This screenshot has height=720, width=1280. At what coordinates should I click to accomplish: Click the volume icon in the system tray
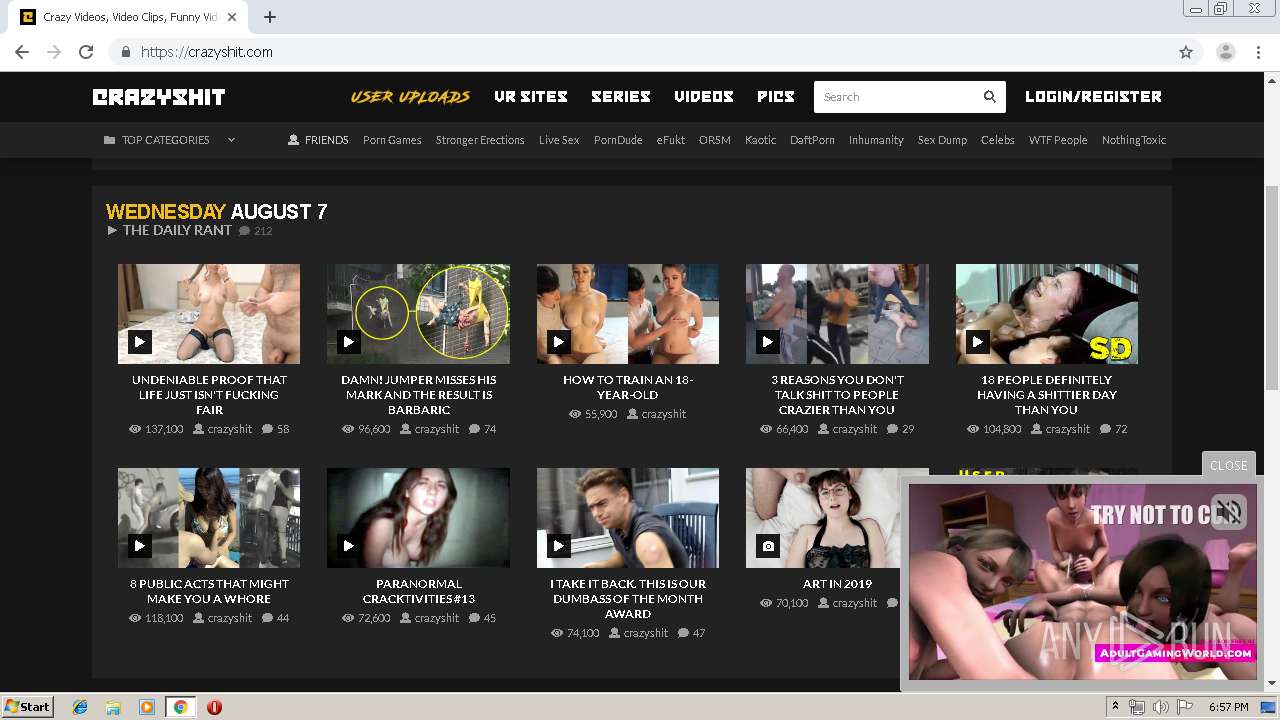(x=1161, y=707)
